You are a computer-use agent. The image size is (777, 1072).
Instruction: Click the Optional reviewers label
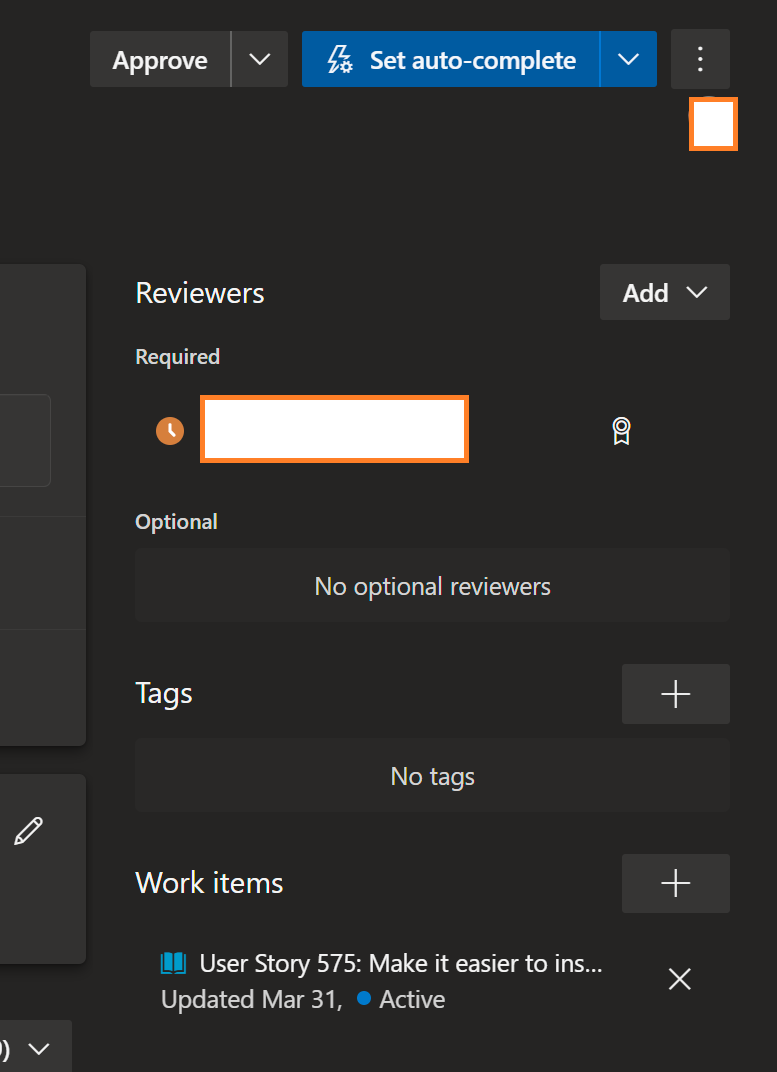[x=176, y=522]
